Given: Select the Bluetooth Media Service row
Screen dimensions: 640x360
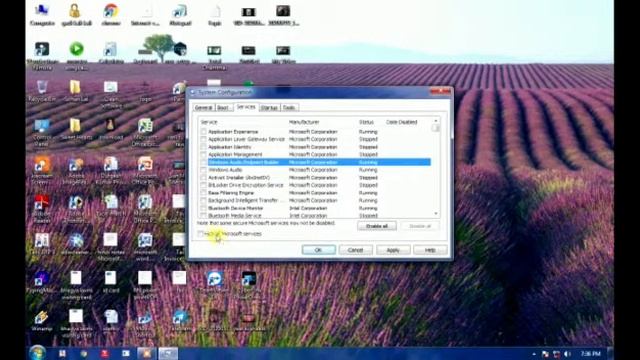Looking at the screenshot, I should 315,215.
